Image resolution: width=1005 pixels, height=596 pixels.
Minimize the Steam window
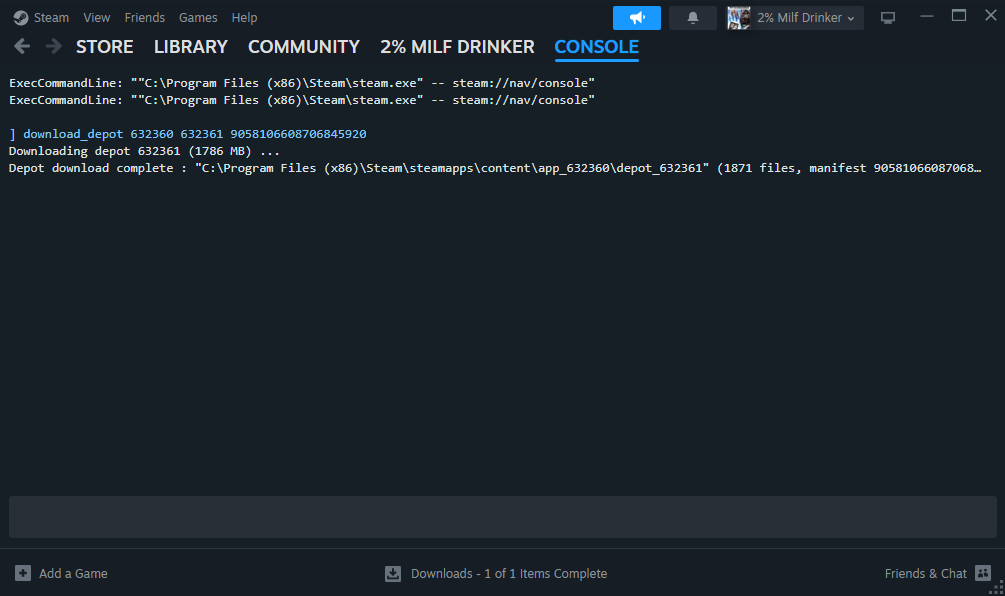[x=927, y=16]
